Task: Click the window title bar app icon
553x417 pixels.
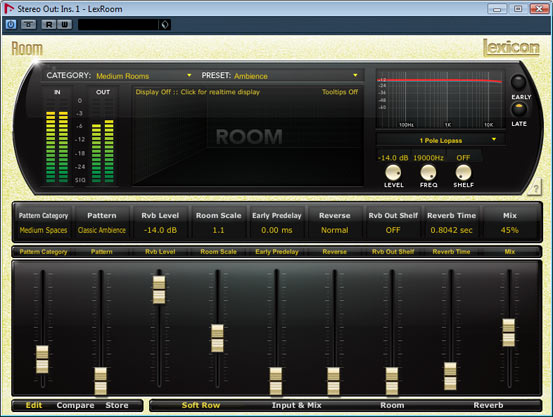Action: pos(9,8)
